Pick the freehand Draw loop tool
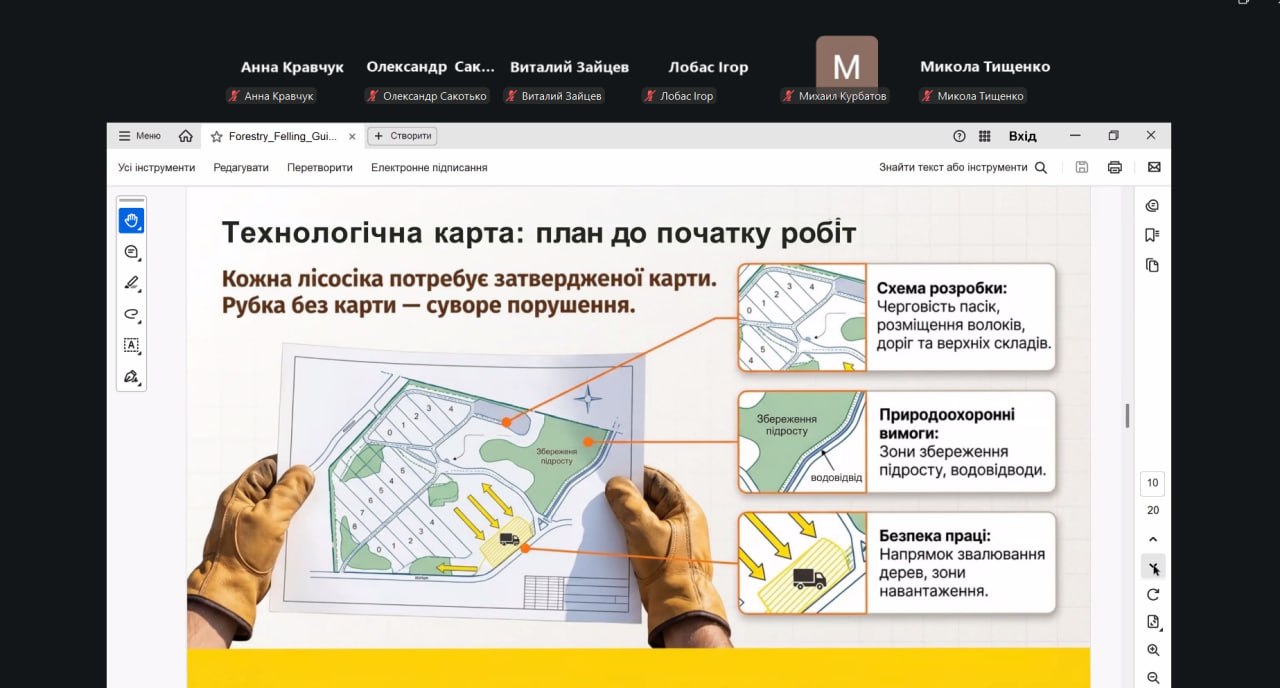The height and width of the screenshot is (688, 1280). (131, 314)
